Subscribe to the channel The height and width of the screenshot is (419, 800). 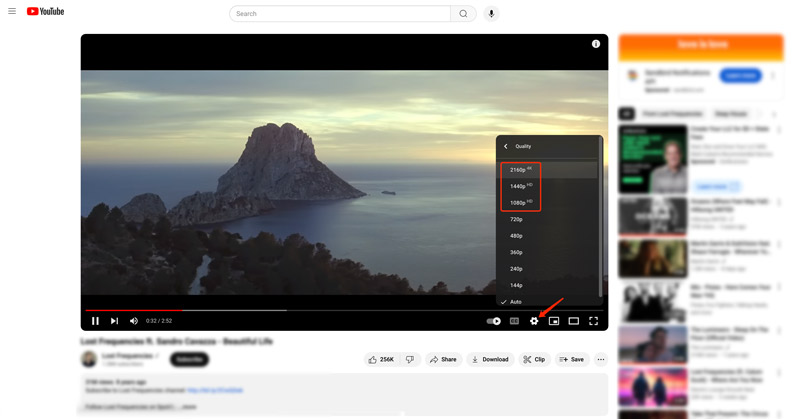(x=189, y=359)
